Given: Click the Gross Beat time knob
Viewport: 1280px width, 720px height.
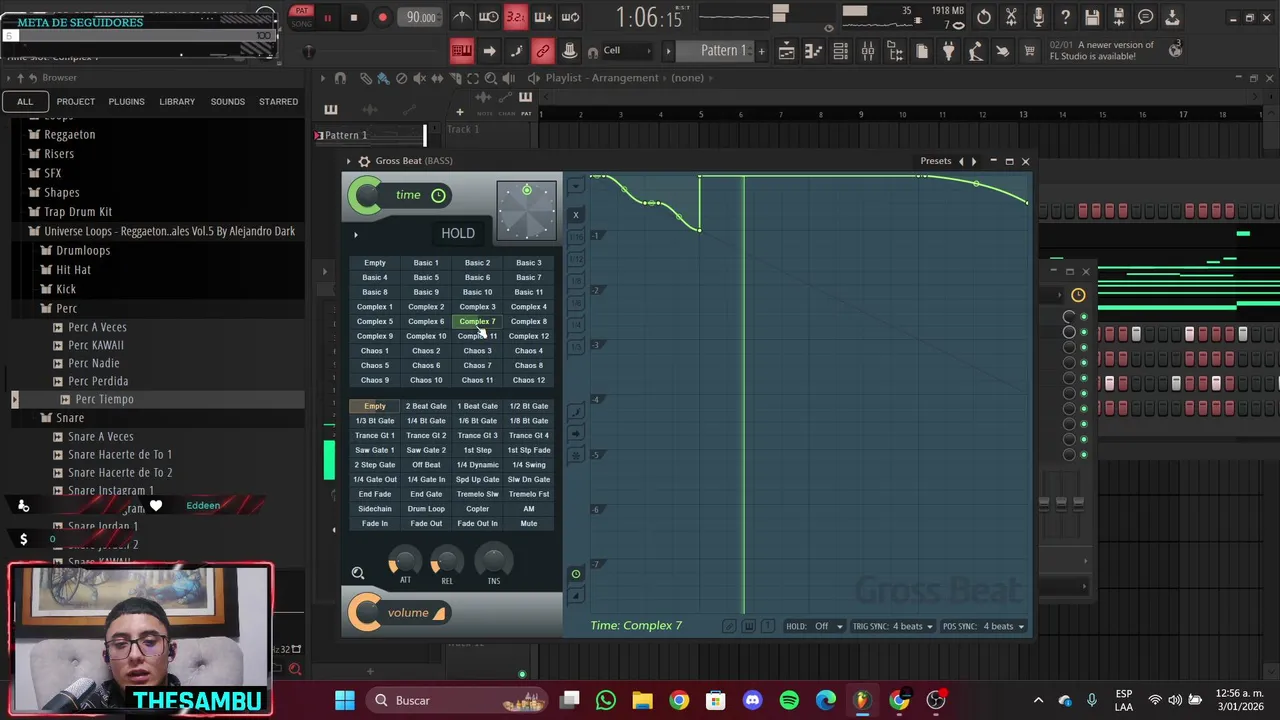Looking at the screenshot, I should tap(368, 195).
